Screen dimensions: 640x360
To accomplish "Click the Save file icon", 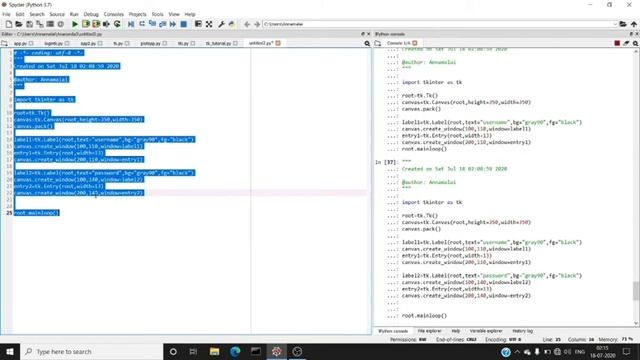I will [x=29, y=24].
